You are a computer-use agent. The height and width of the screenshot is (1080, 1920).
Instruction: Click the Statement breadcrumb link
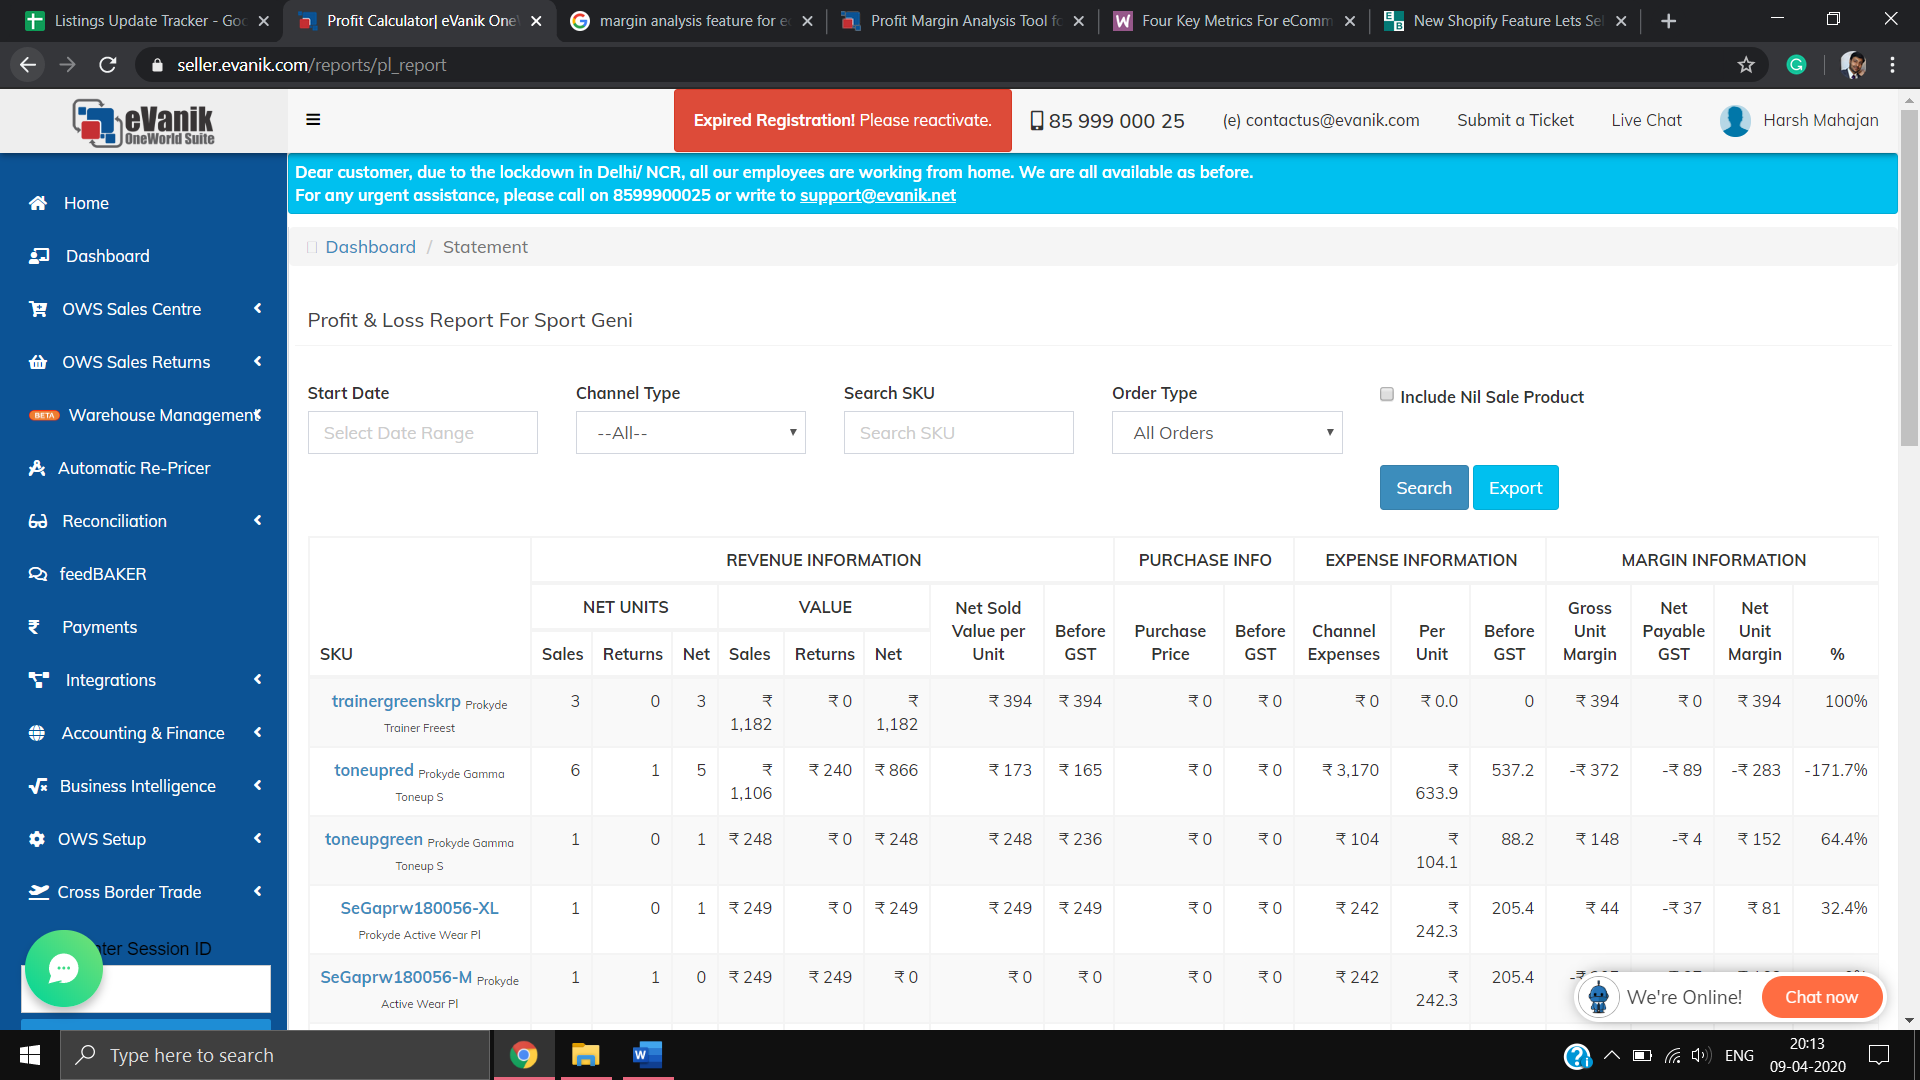pos(485,247)
